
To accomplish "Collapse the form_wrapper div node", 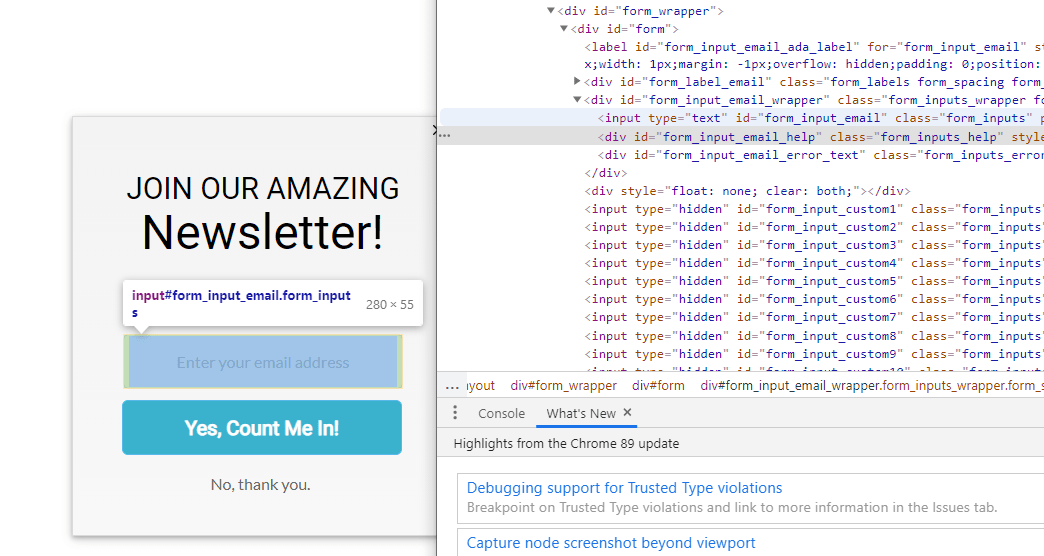I will [x=551, y=11].
